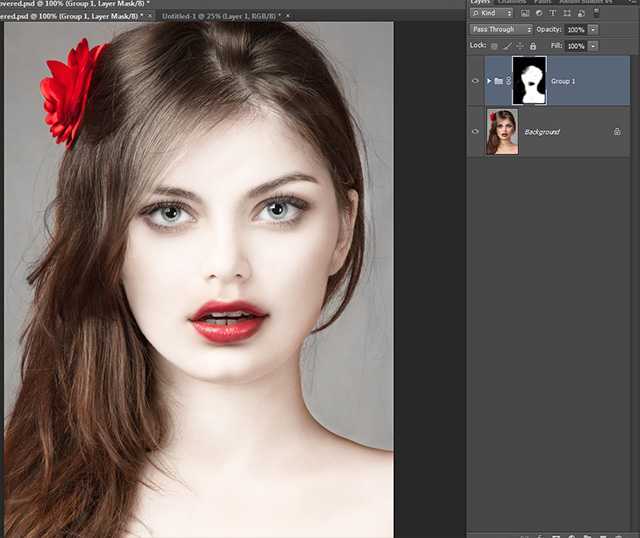Filter layers by adjustment layer icon
The width and height of the screenshot is (640, 538).
coord(539,14)
